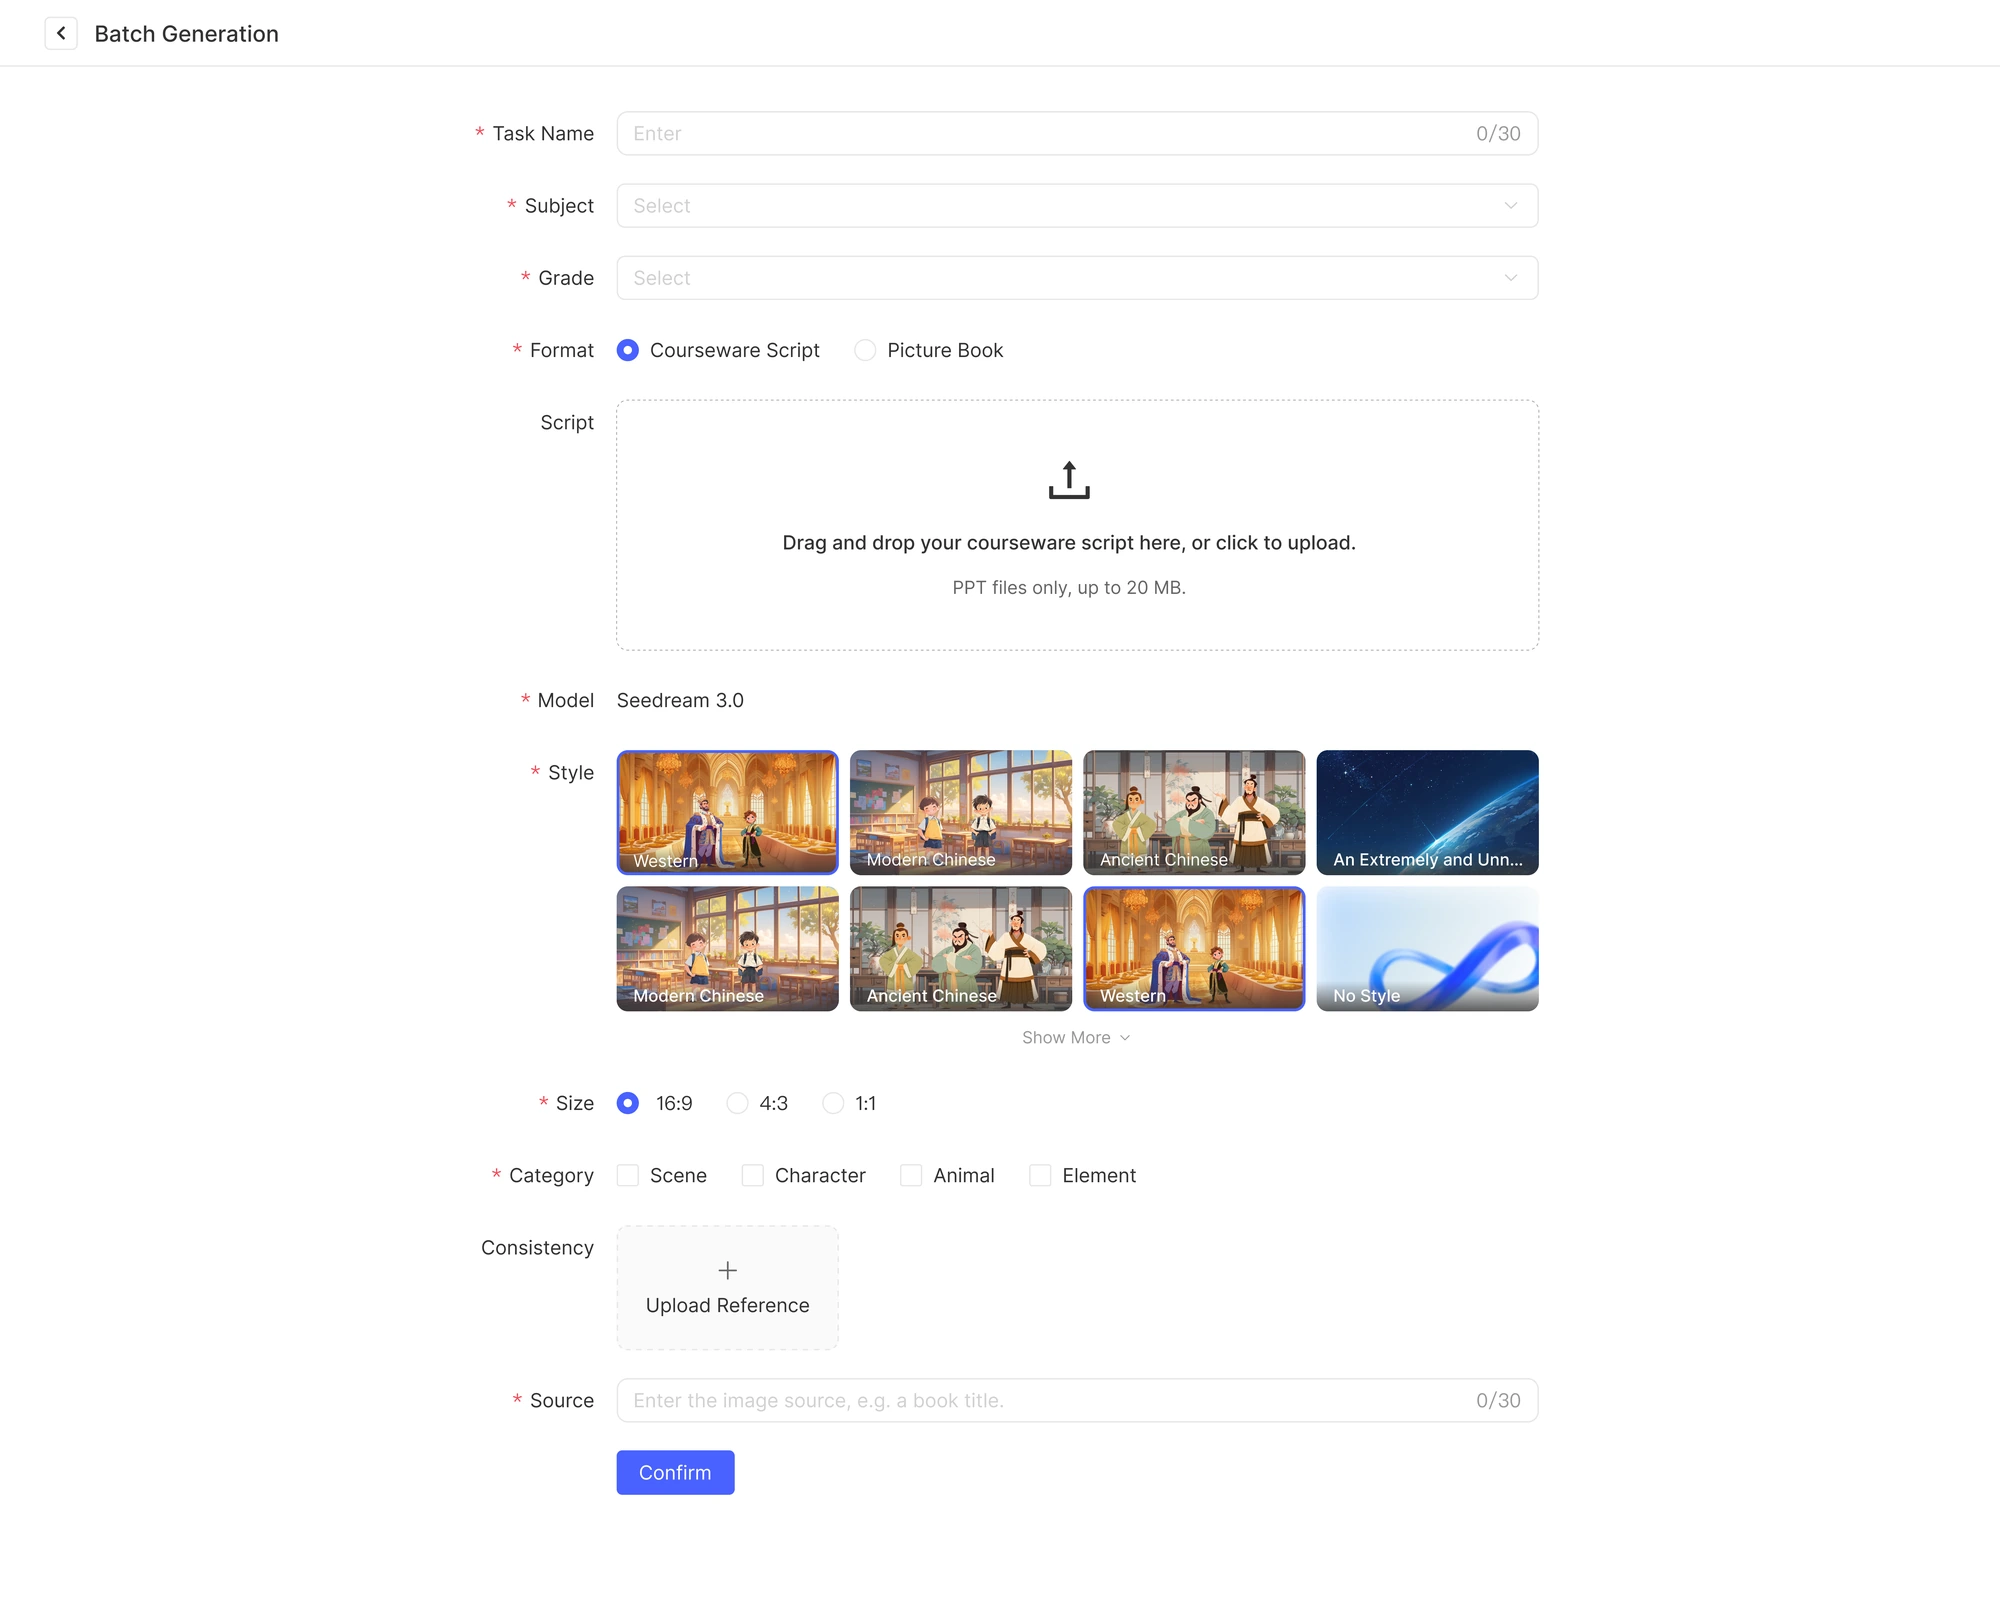This screenshot has height=1624, width=2000.
Task: Click the Task Name input field
Action: tap(1077, 133)
